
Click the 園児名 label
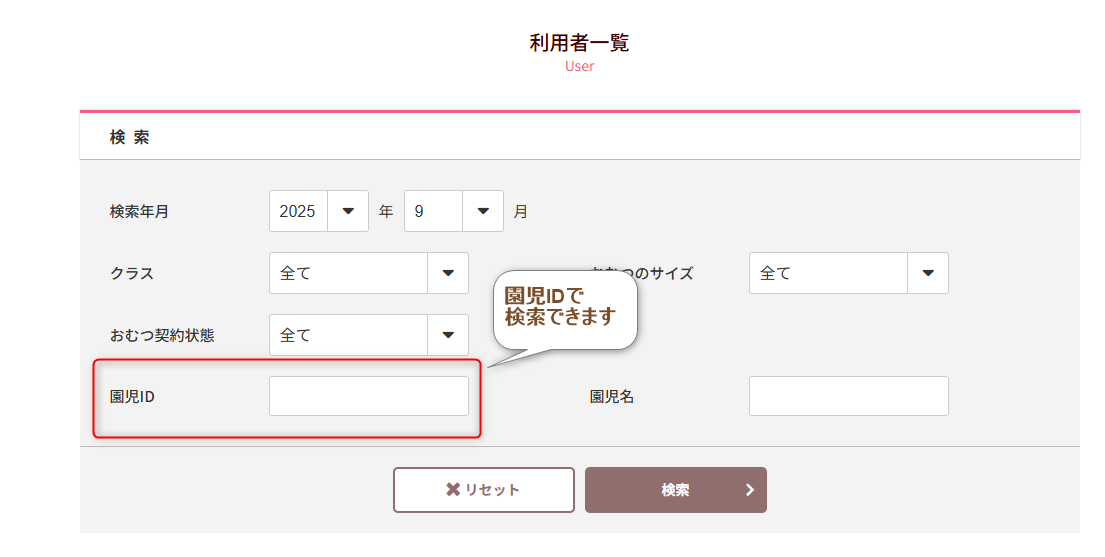612,397
